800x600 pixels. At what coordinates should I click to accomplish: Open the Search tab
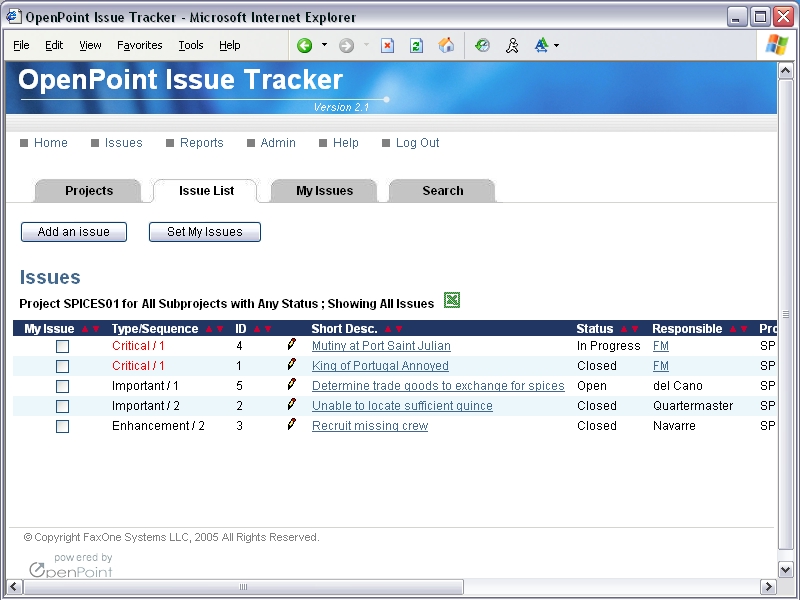pos(442,191)
